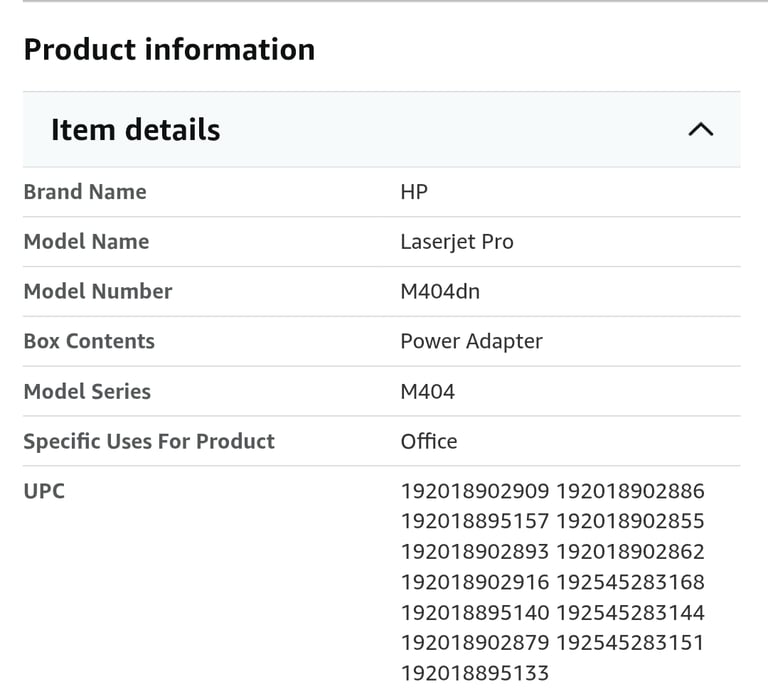Select the M404 series value
Viewport: 768px width, 689px height.
428,392
